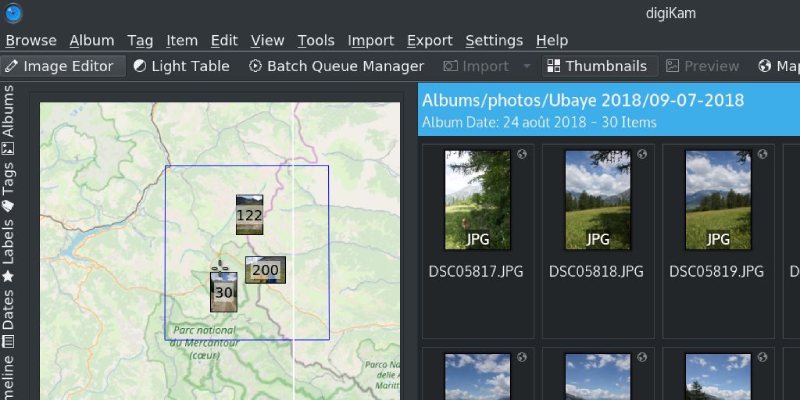The image size is (800, 400).
Task: Select thumbnail DSC05817.JPG
Action: [478, 200]
